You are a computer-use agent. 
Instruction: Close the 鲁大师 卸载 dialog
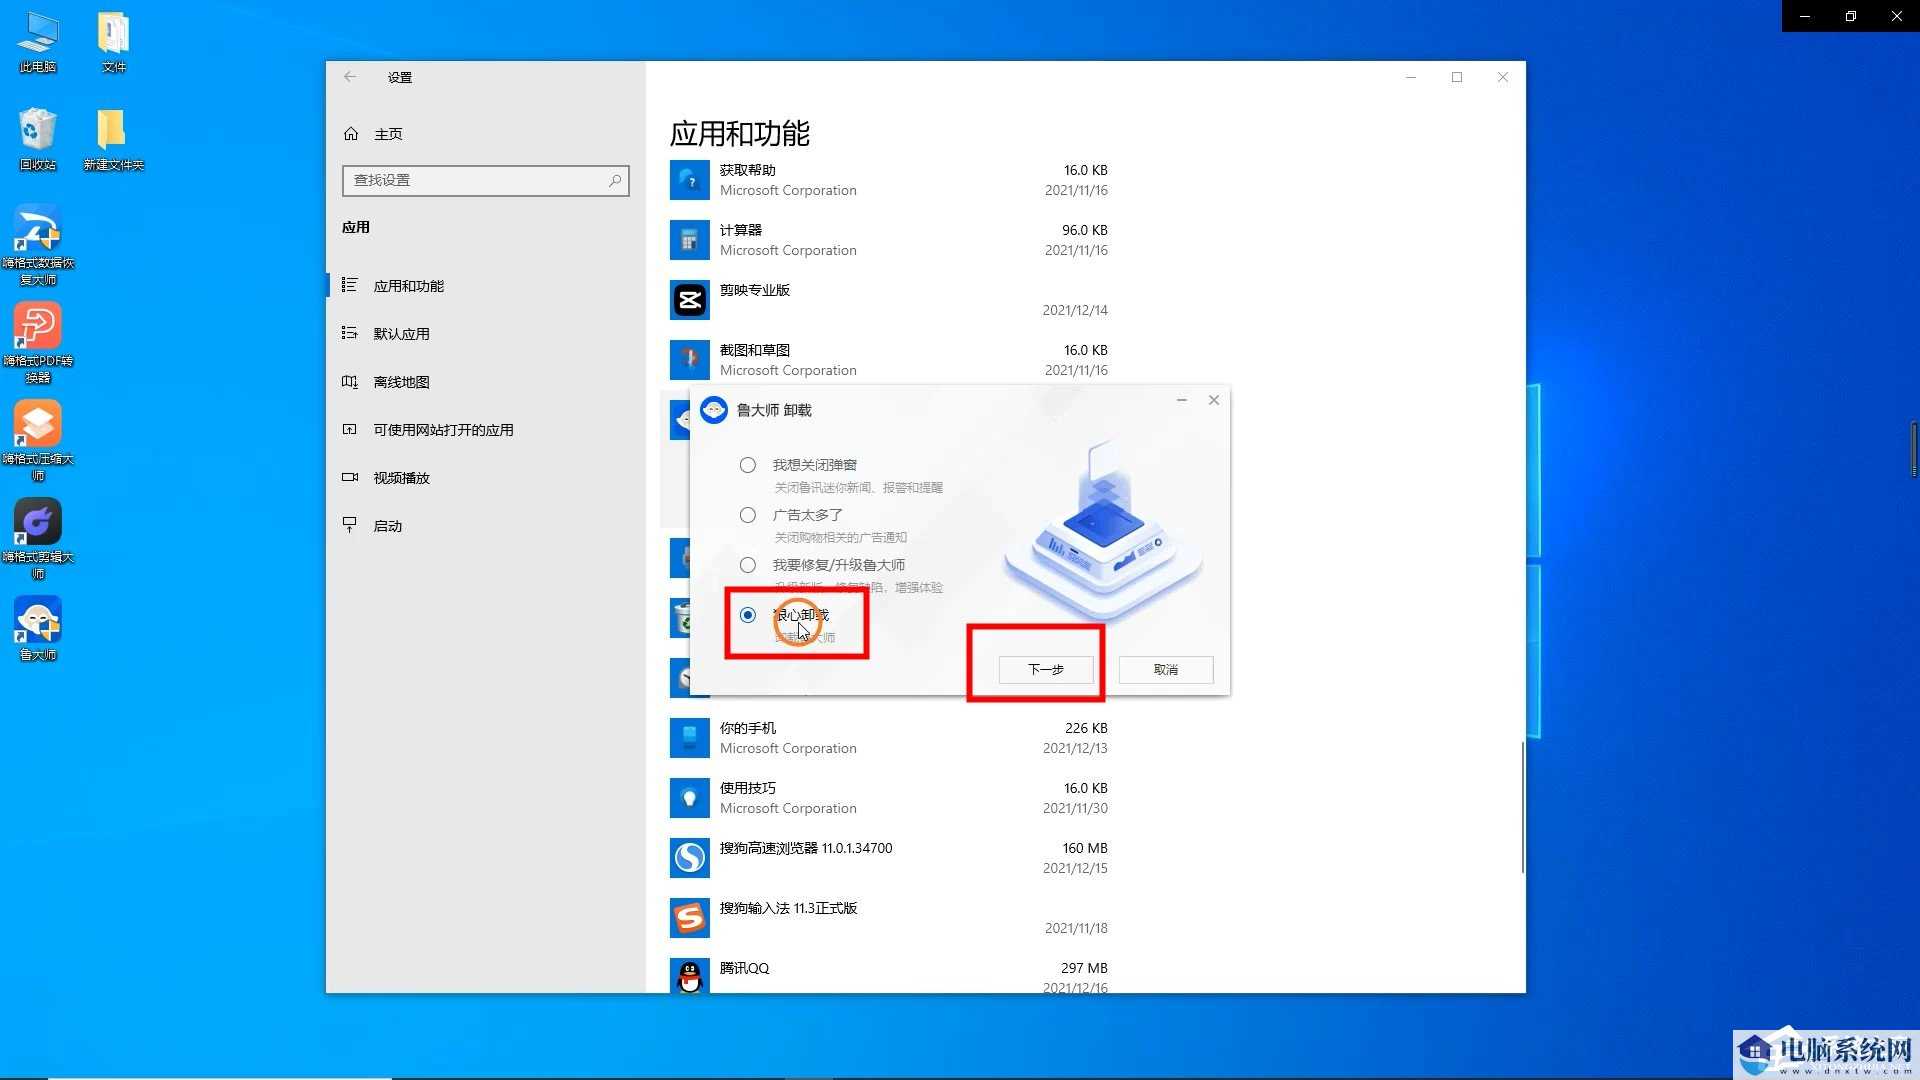1214,400
